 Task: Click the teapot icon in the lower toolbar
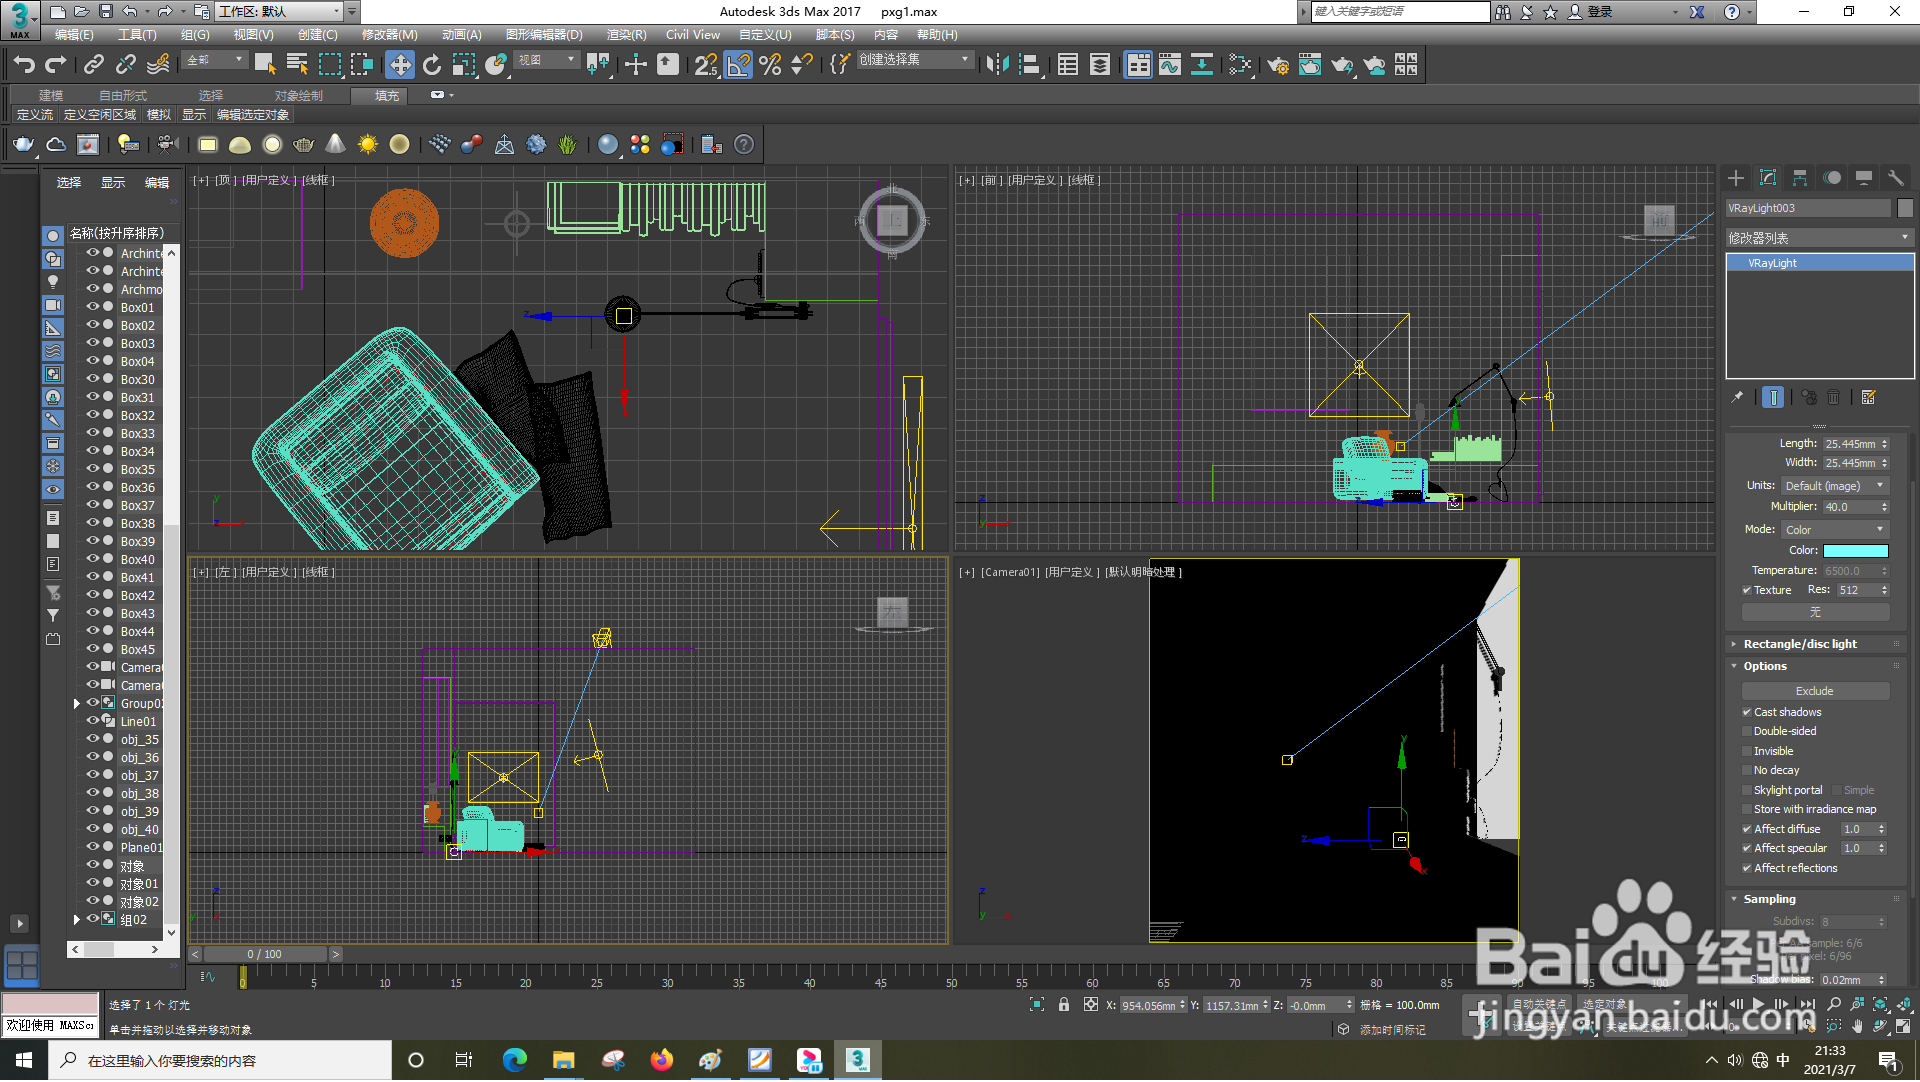pyautogui.click(x=23, y=145)
